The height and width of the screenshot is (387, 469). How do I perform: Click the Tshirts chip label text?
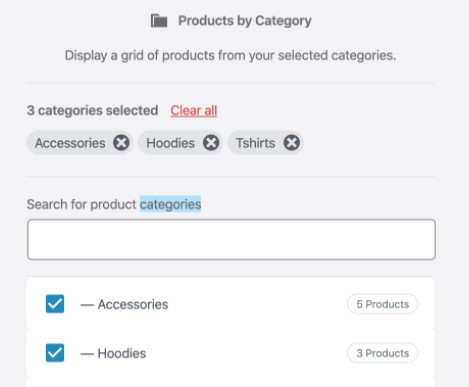click(255, 143)
